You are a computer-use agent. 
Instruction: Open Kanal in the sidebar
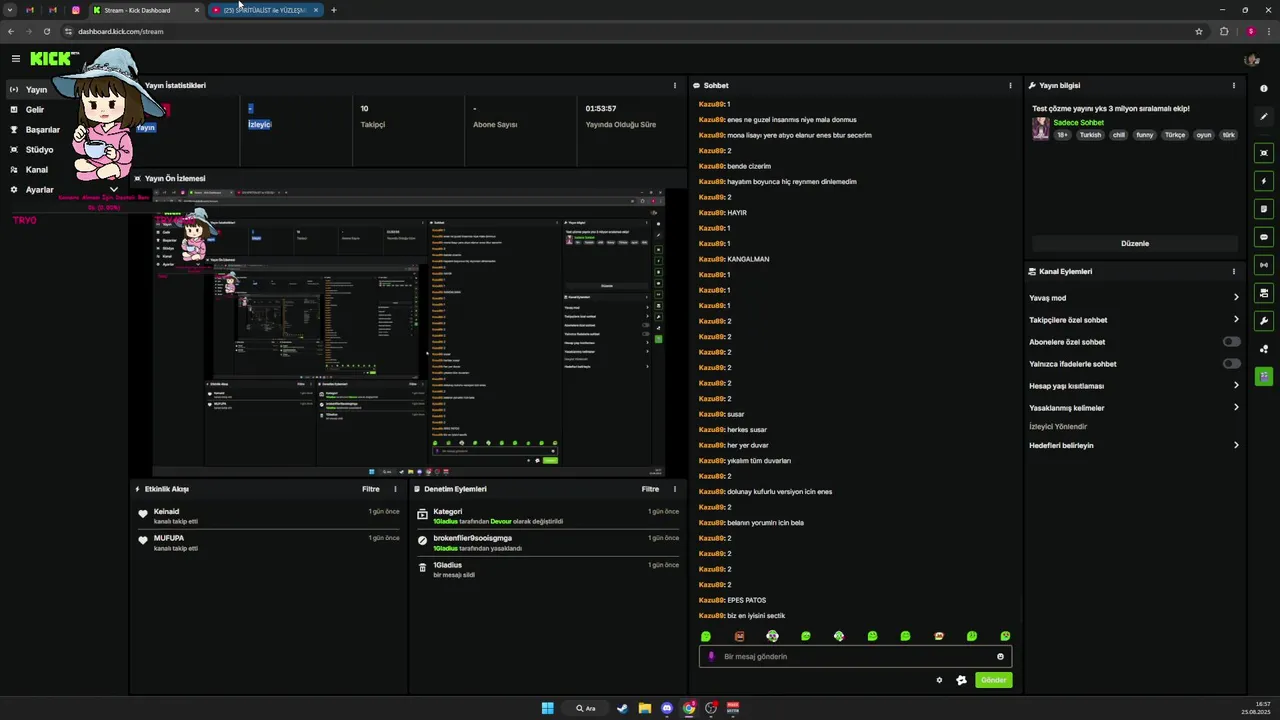point(36,169)
